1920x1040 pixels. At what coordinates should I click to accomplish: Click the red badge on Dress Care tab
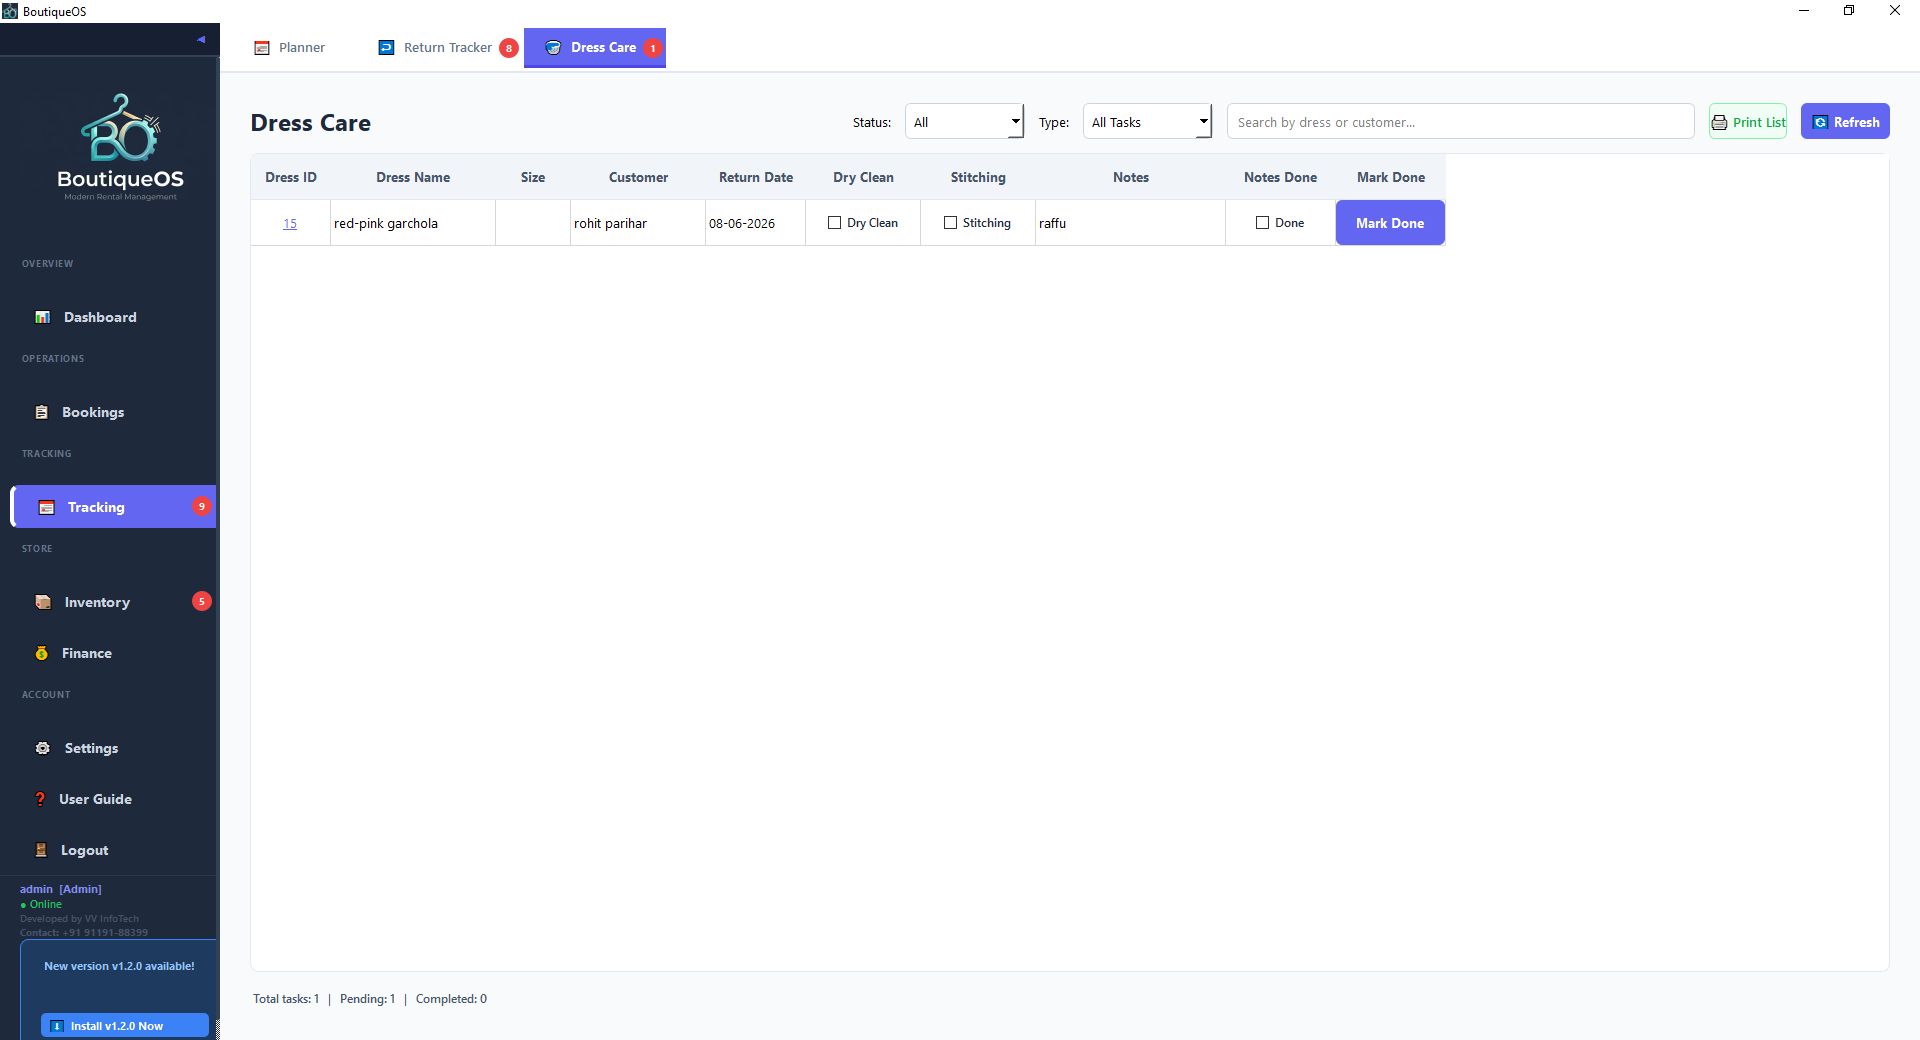click(653, 48)
